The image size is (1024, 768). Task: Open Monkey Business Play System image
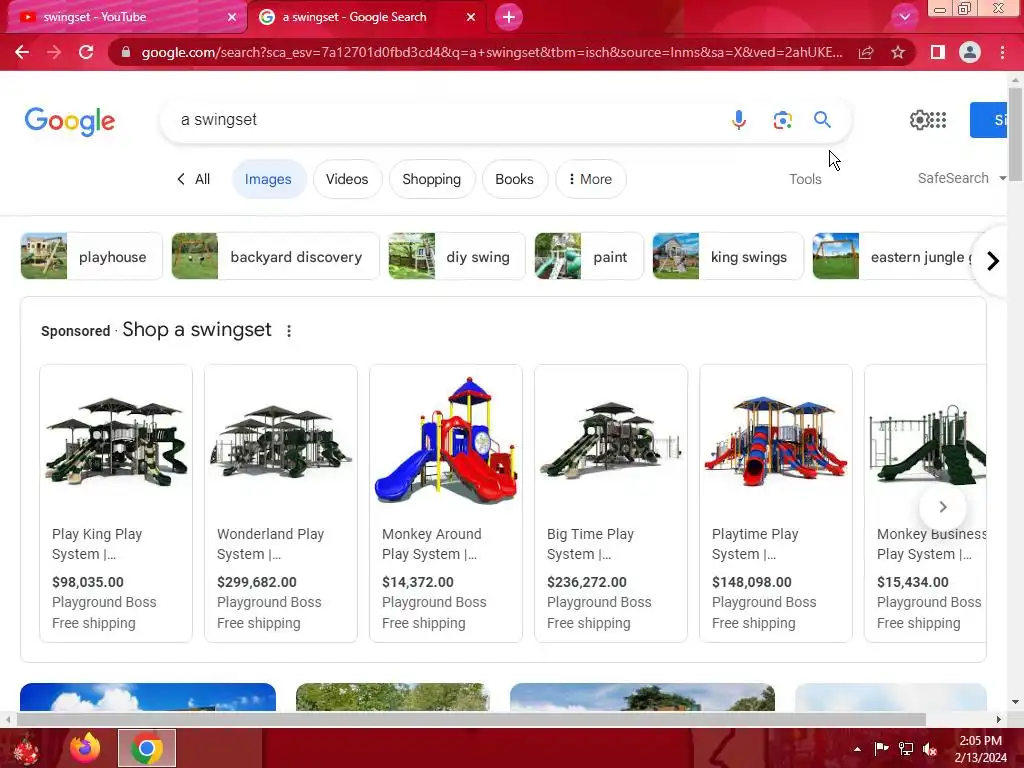pos(927,443)
